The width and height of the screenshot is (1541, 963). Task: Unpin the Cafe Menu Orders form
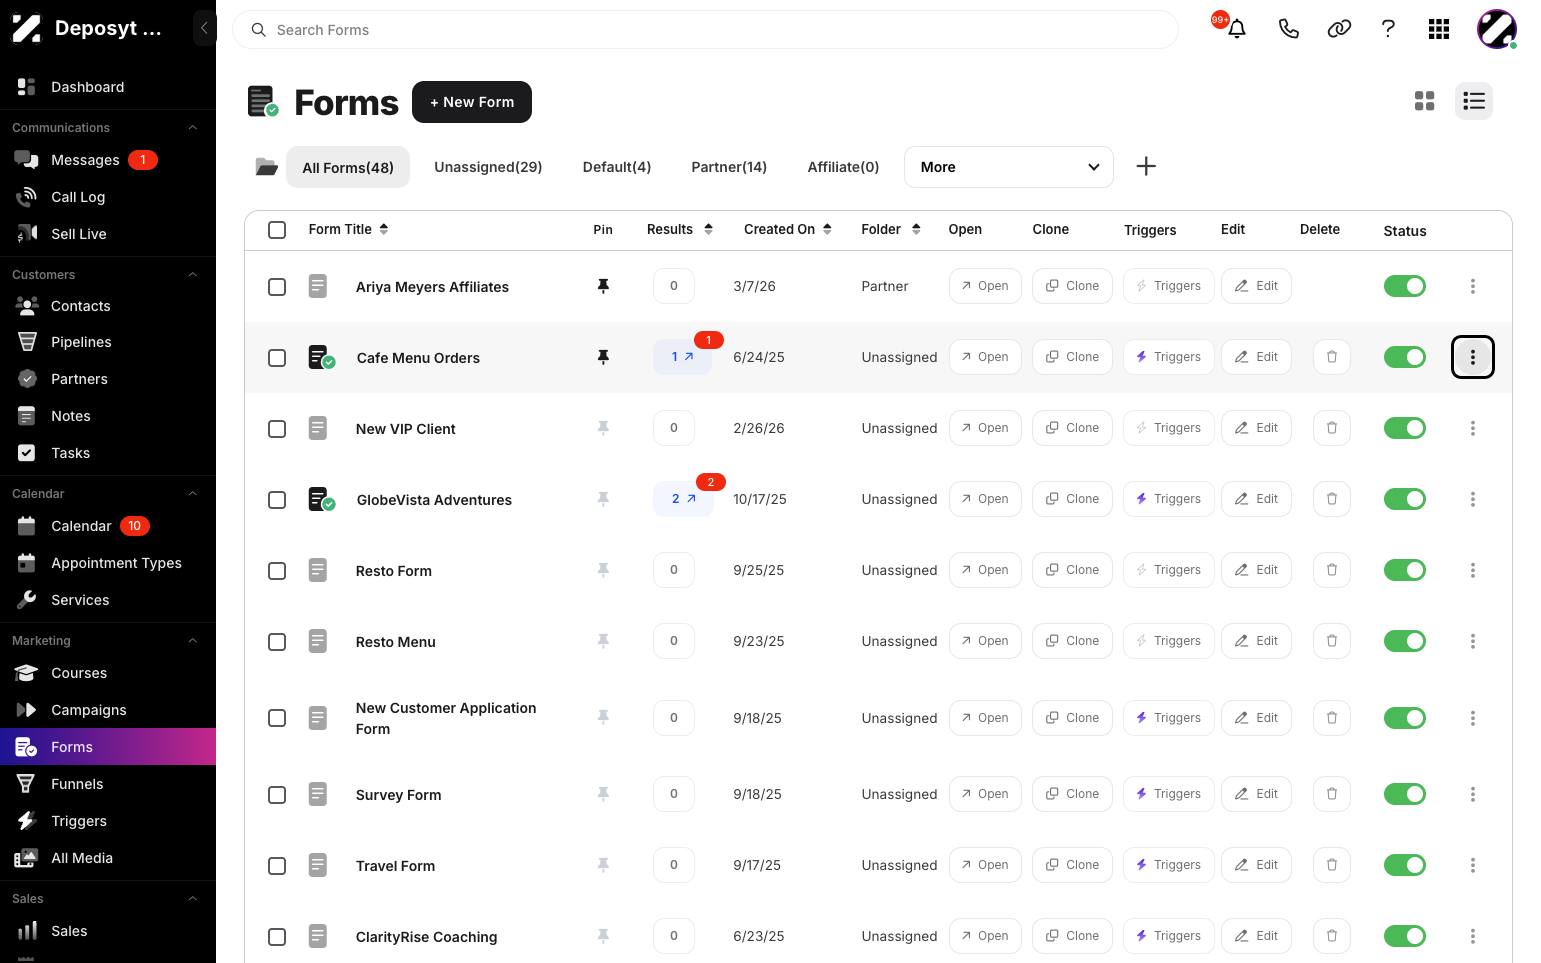tap(603, 357)
